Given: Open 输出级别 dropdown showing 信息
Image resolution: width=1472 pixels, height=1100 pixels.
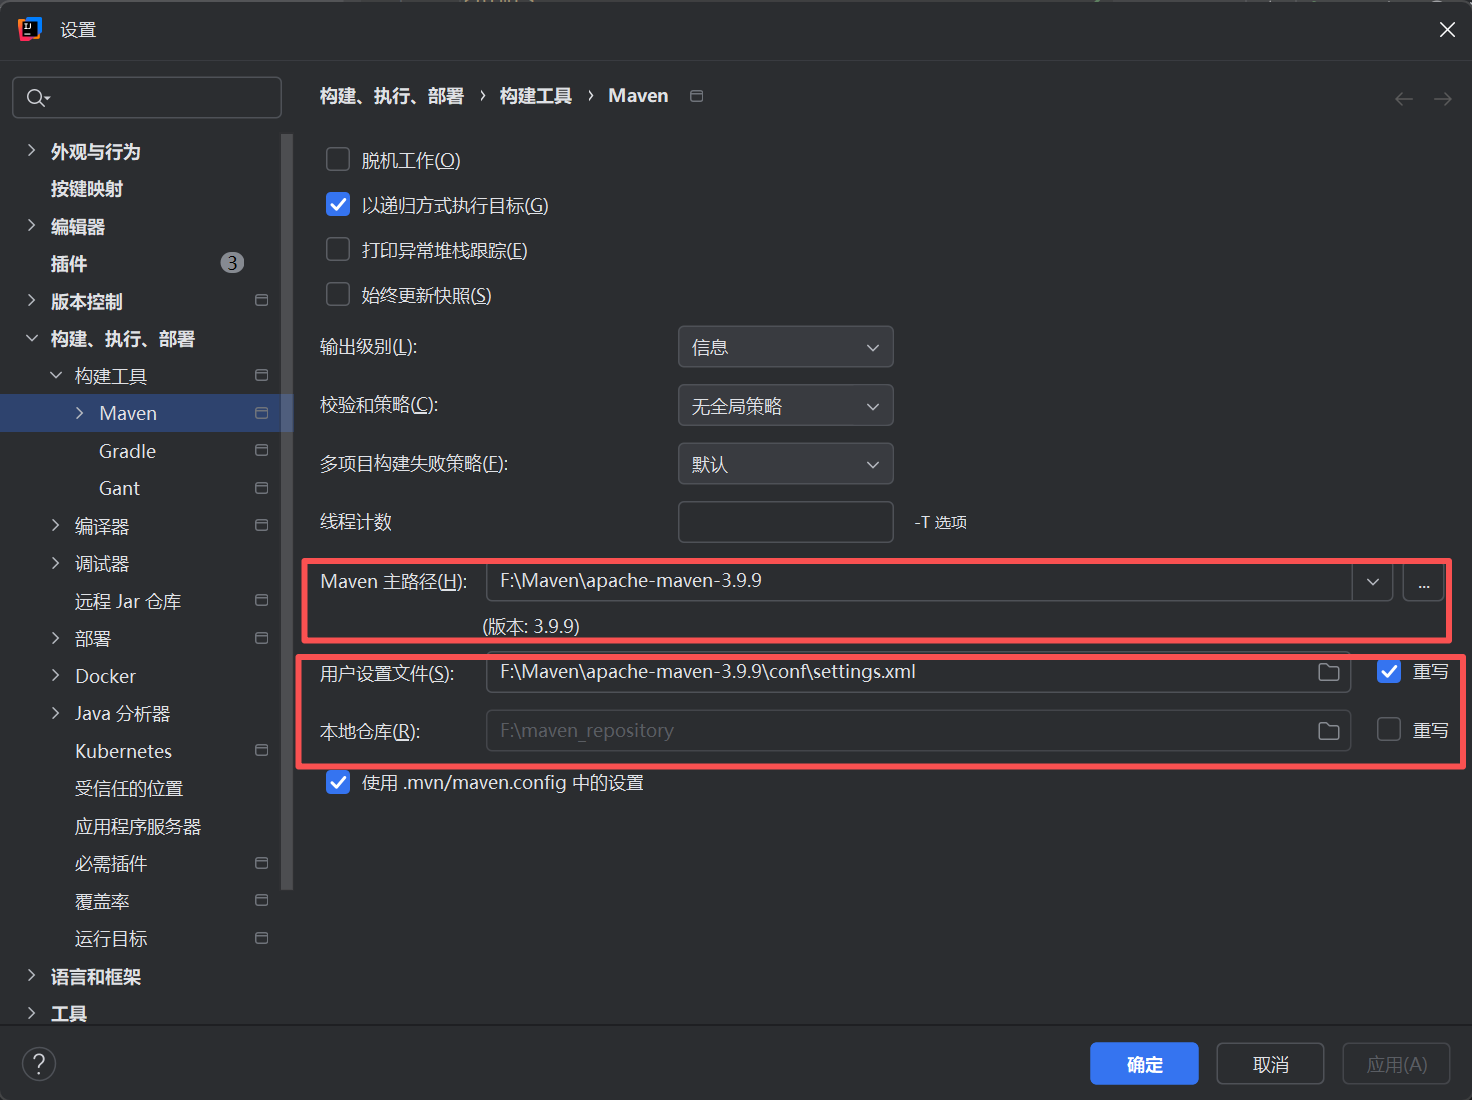Looking at the screenshot, I should 785,347.
